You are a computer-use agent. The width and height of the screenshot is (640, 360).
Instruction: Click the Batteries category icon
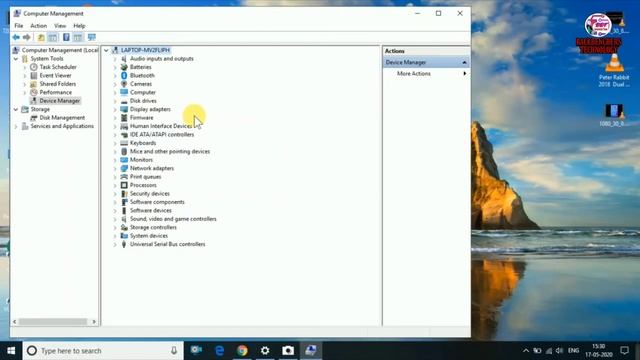pos(124,67)
